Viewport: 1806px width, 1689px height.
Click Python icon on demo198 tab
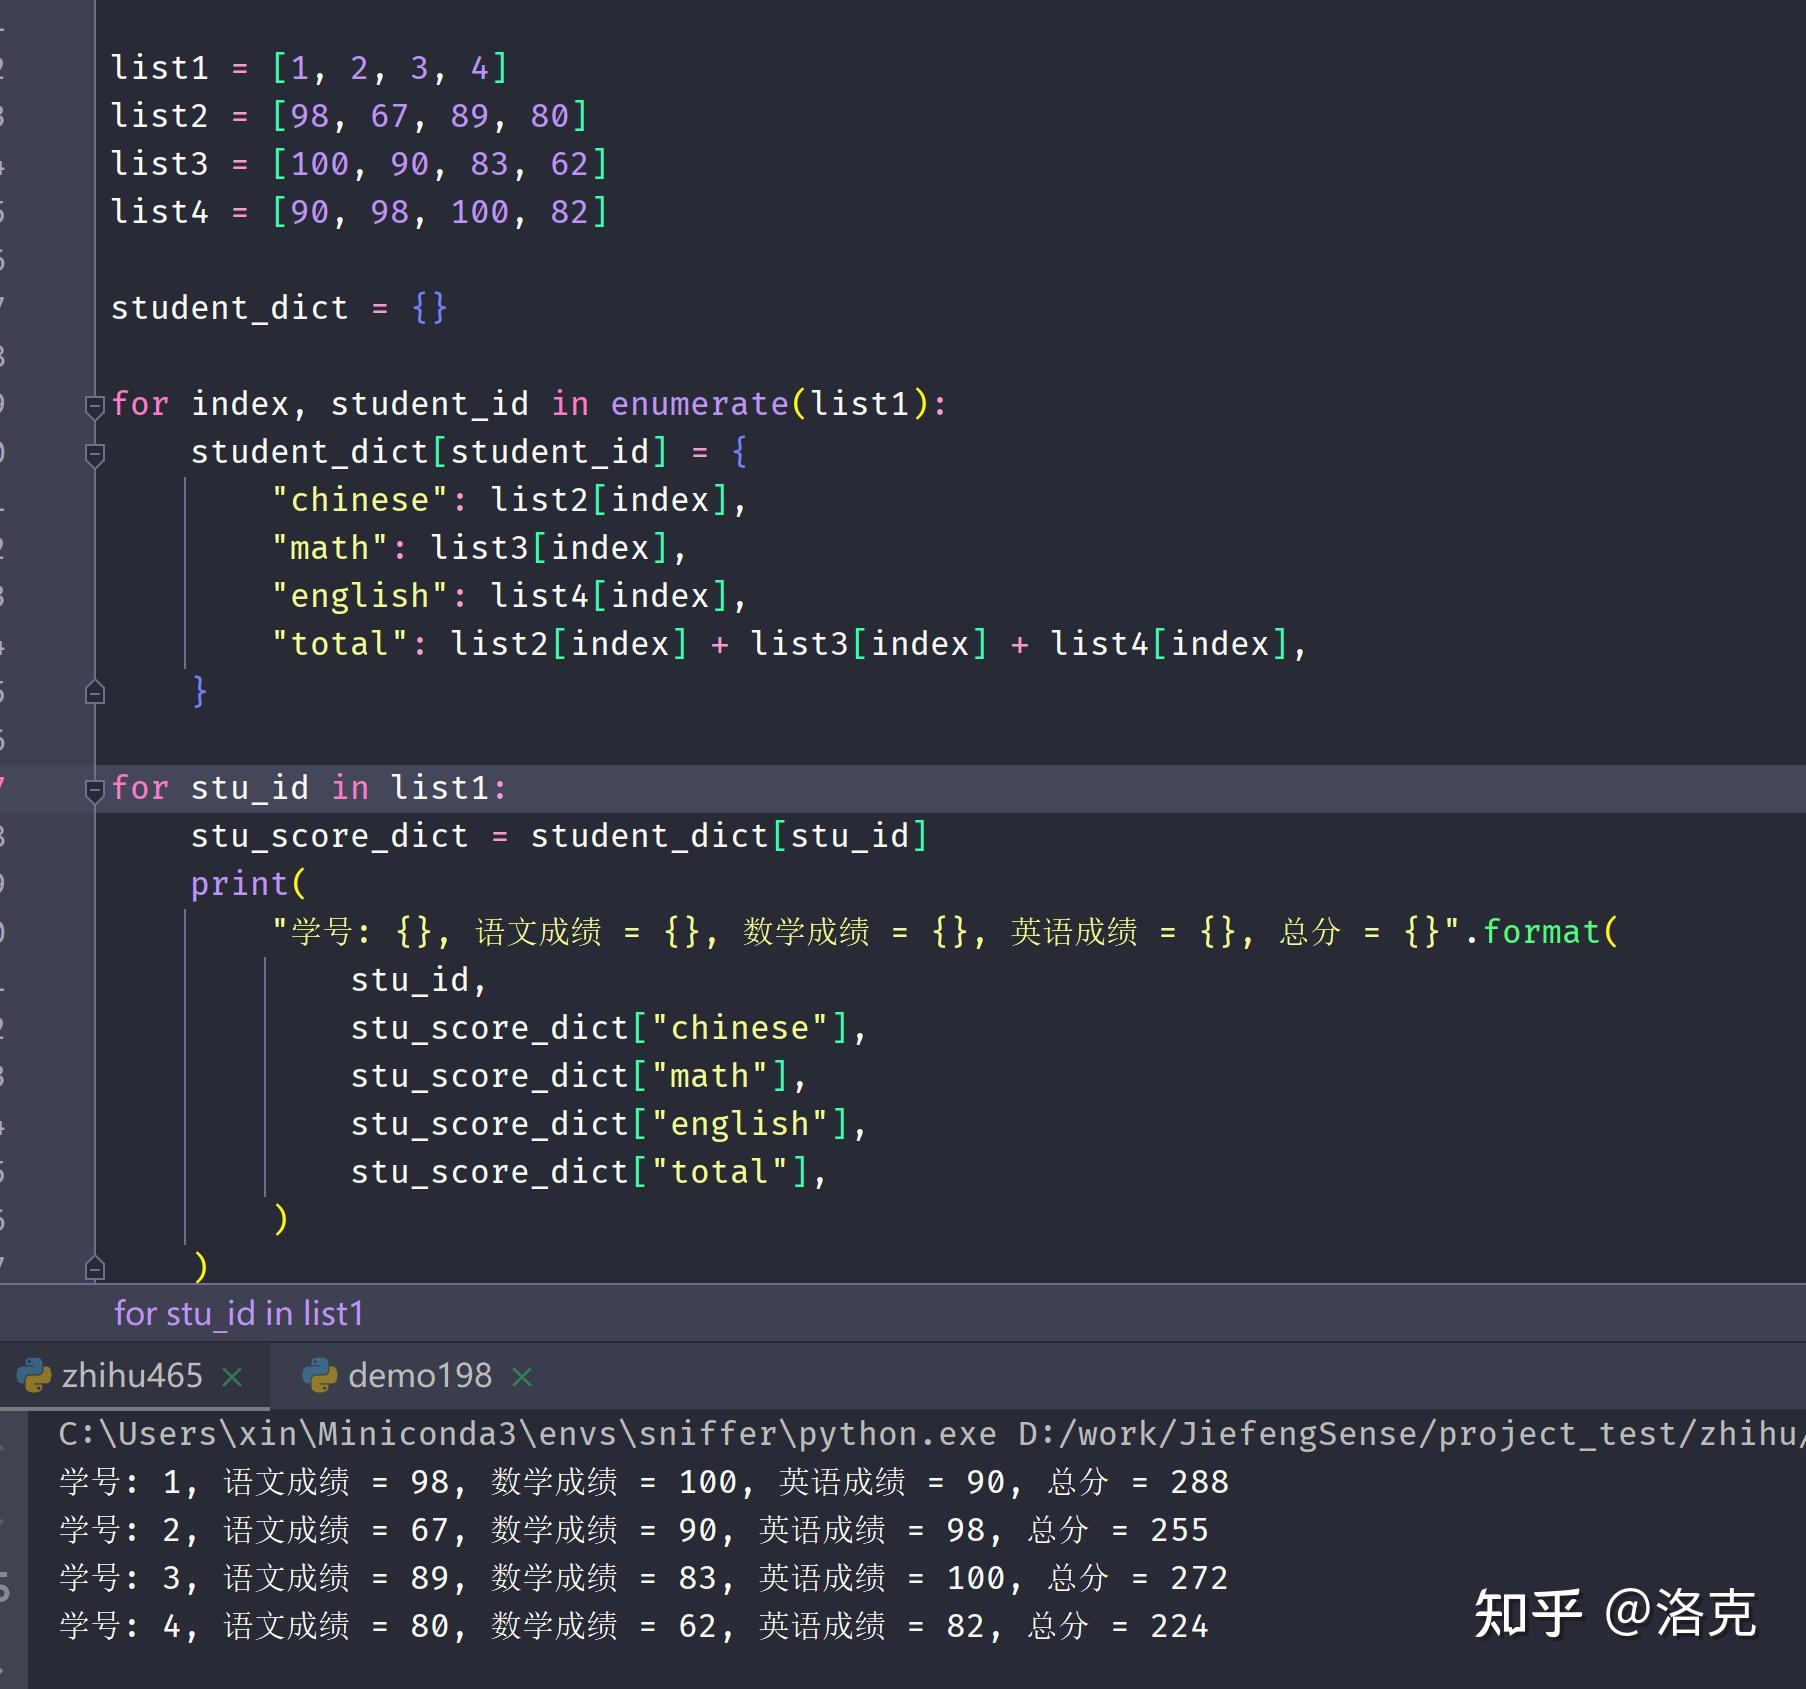320,1375
